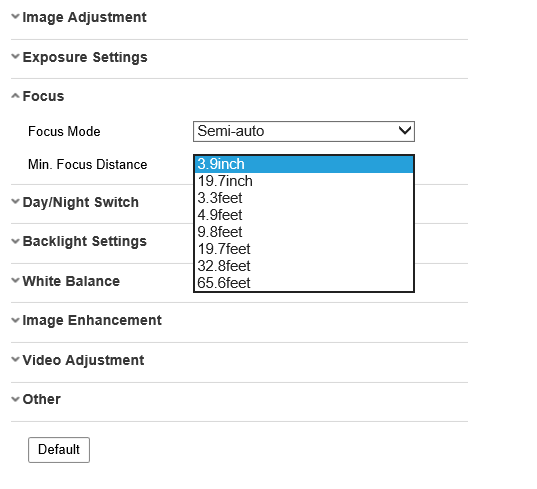Expand the Exposure Settings section
The width and height of the screenshot is (537, 489).
tap(79, 57)
